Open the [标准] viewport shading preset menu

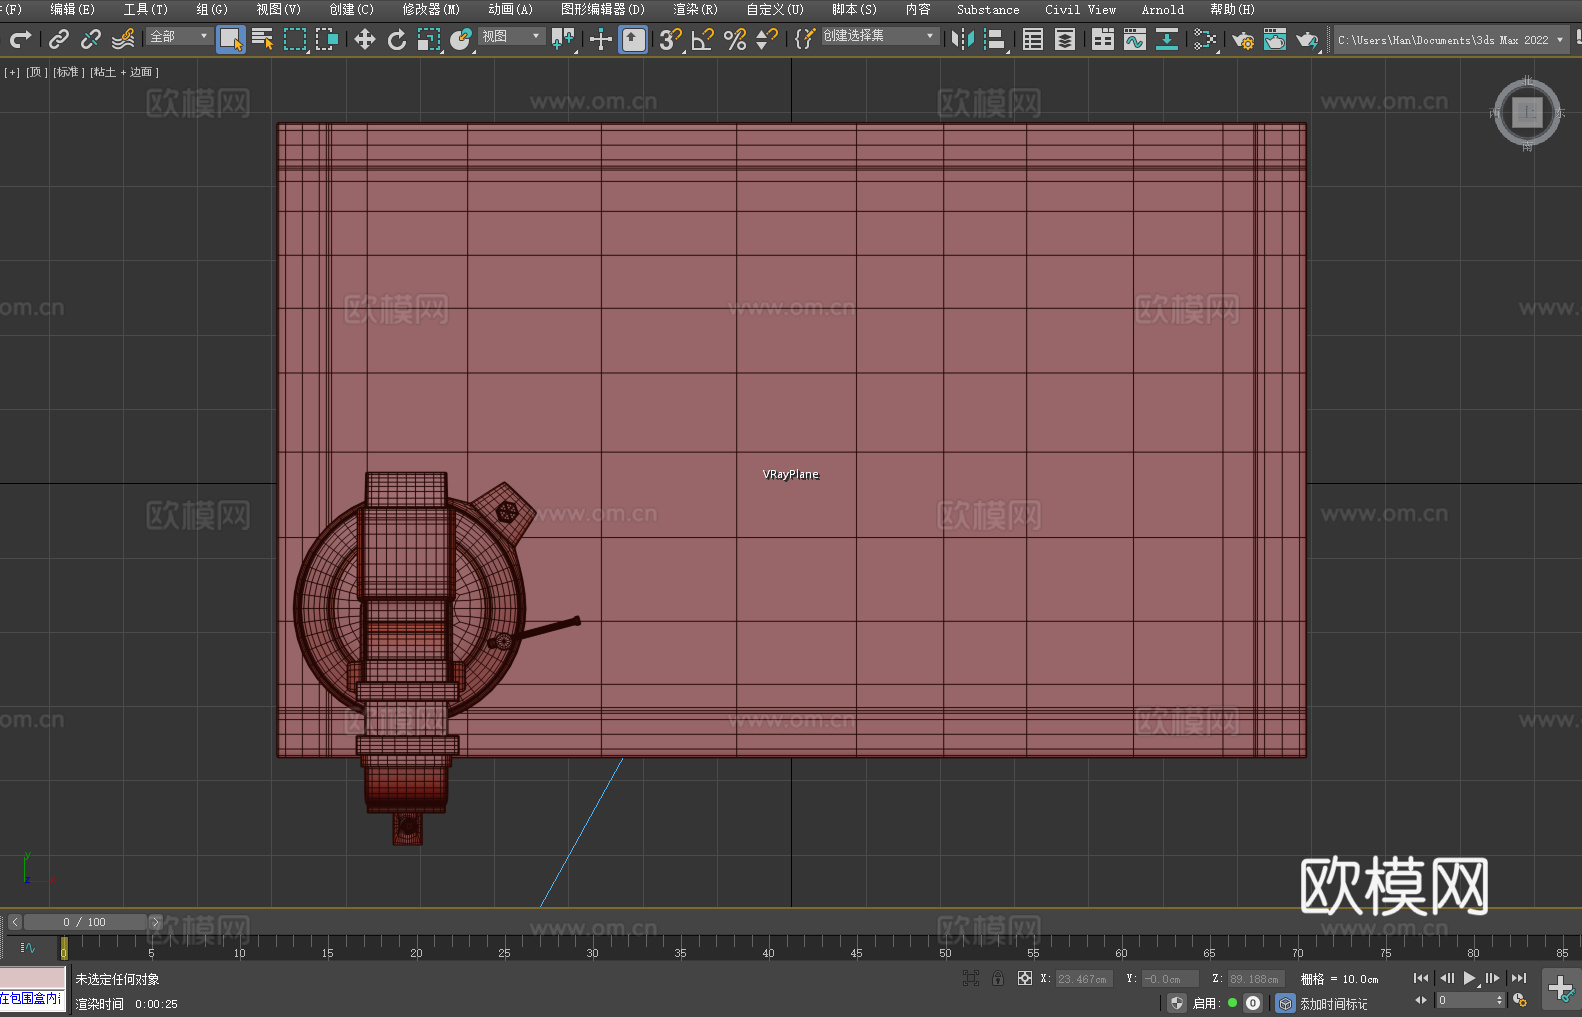tap(67, 72)
